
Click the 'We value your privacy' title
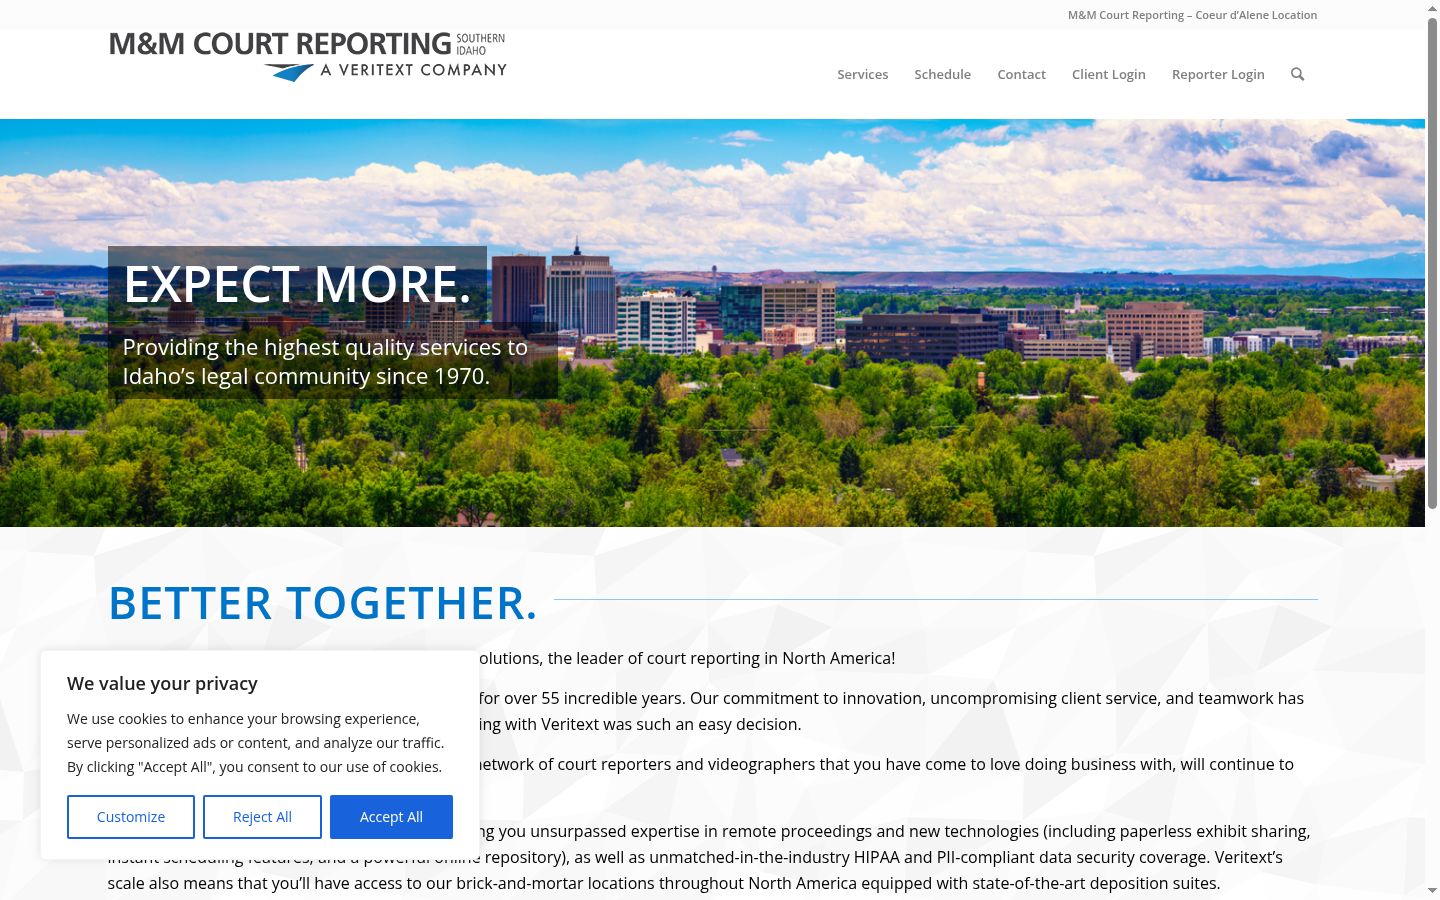tap(162, 683)
